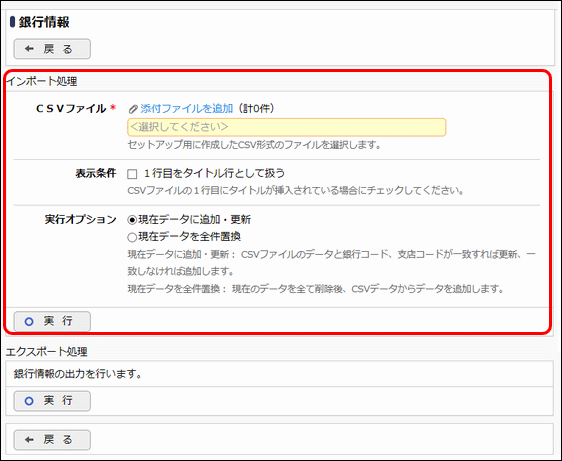Image resolution: width=562 pixels, height=461 pixels.
Task: Select the 現在データに追加・更新 radio button
Action: pyautogui.click(x=132, y=220)
